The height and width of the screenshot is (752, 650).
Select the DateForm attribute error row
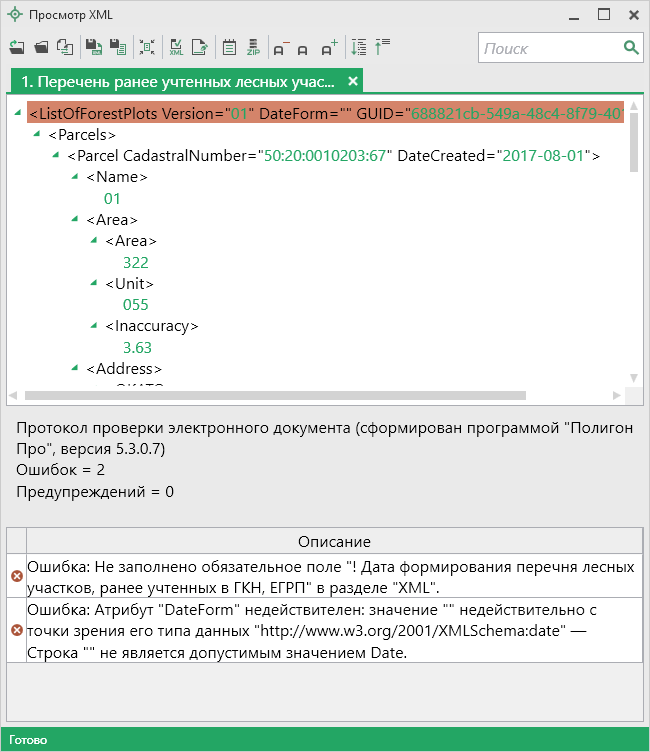pos(330,630)
